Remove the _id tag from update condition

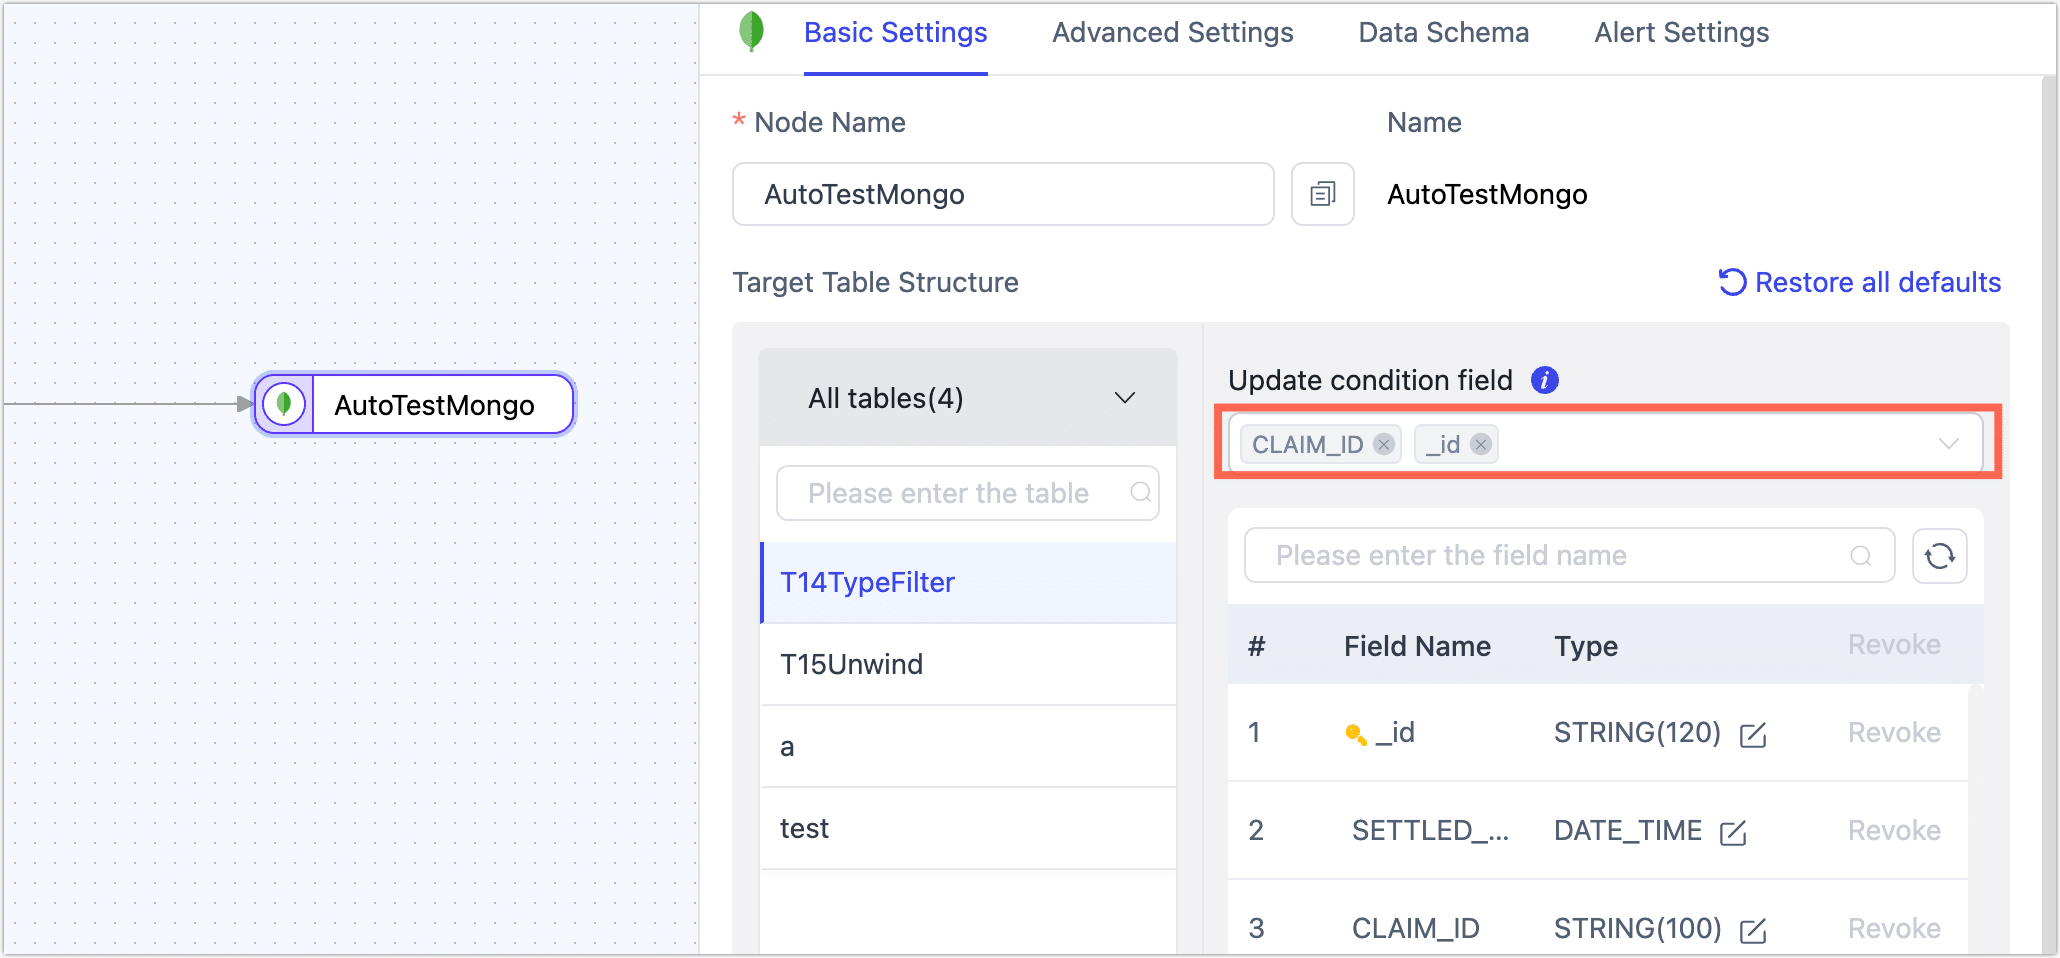(1481, 444)
